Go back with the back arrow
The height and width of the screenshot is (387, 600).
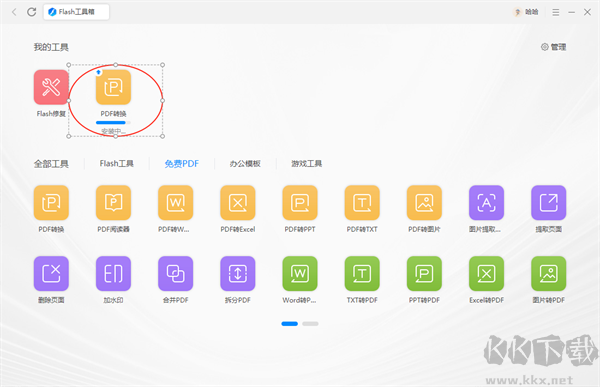[x=14, y=12]
